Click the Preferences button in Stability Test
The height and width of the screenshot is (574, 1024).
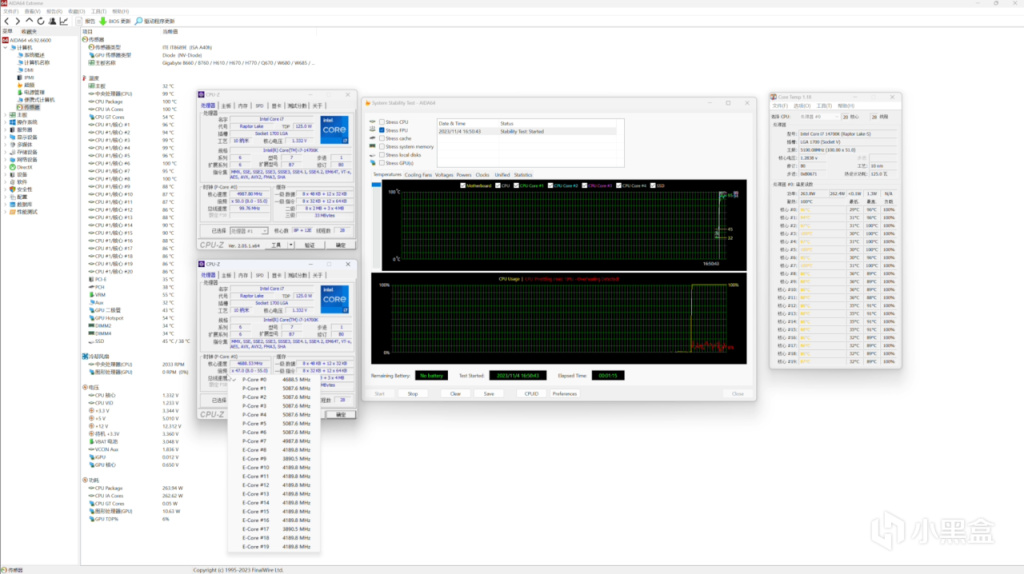pyautogui.click(x=564, y=393)
